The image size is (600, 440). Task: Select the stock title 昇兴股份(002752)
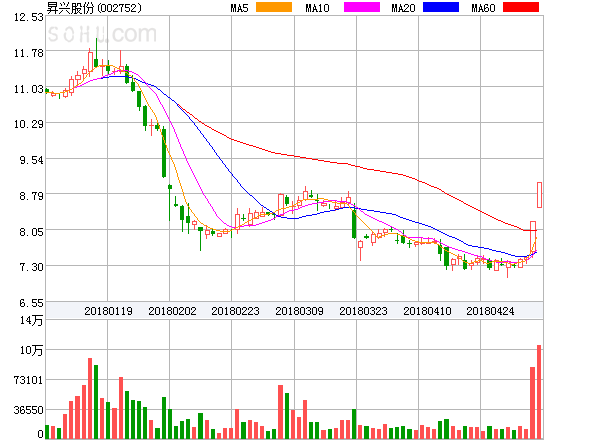pyautogui.click(x=94, y=8)
